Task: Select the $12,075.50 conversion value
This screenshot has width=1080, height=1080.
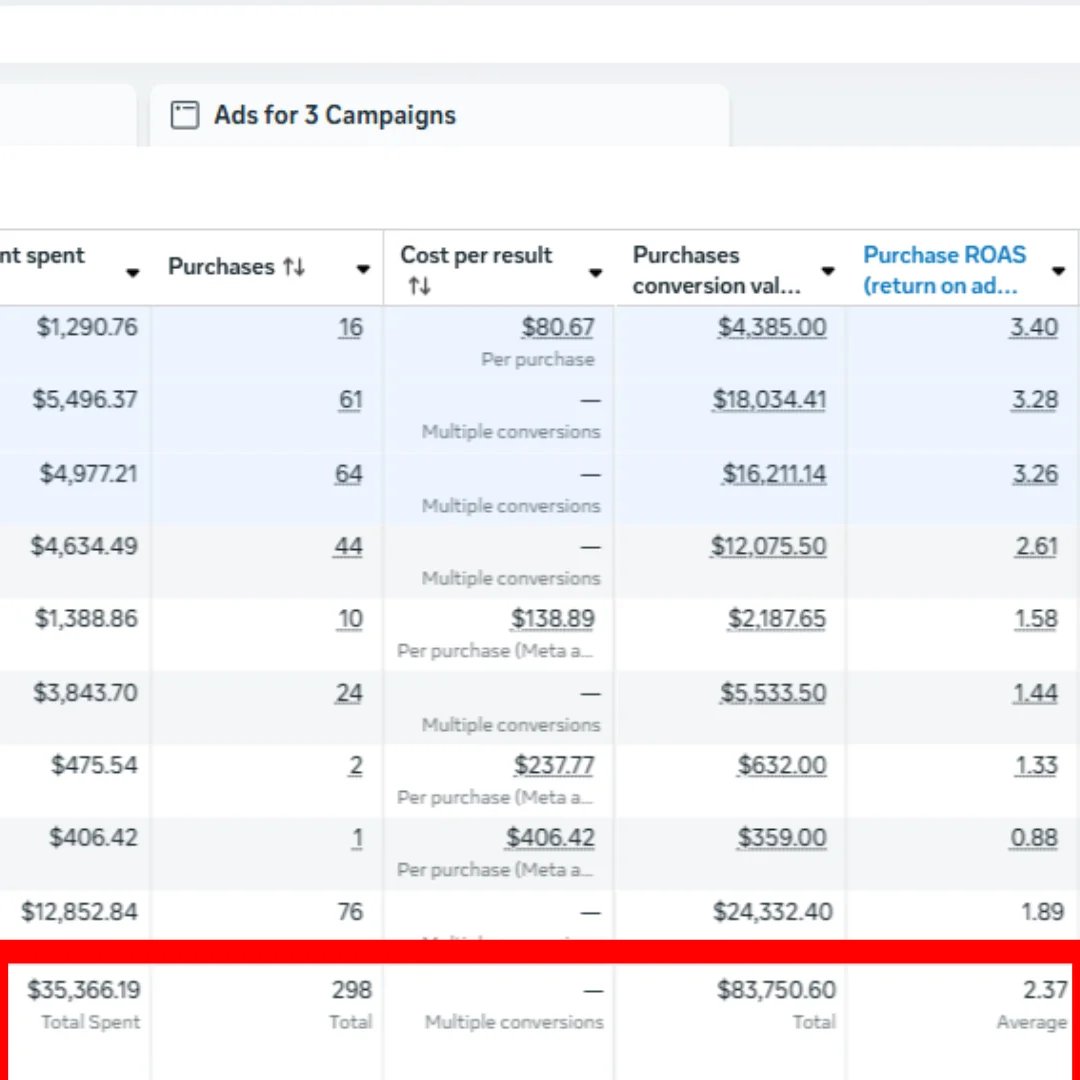Action: click(x=768, y=547)
